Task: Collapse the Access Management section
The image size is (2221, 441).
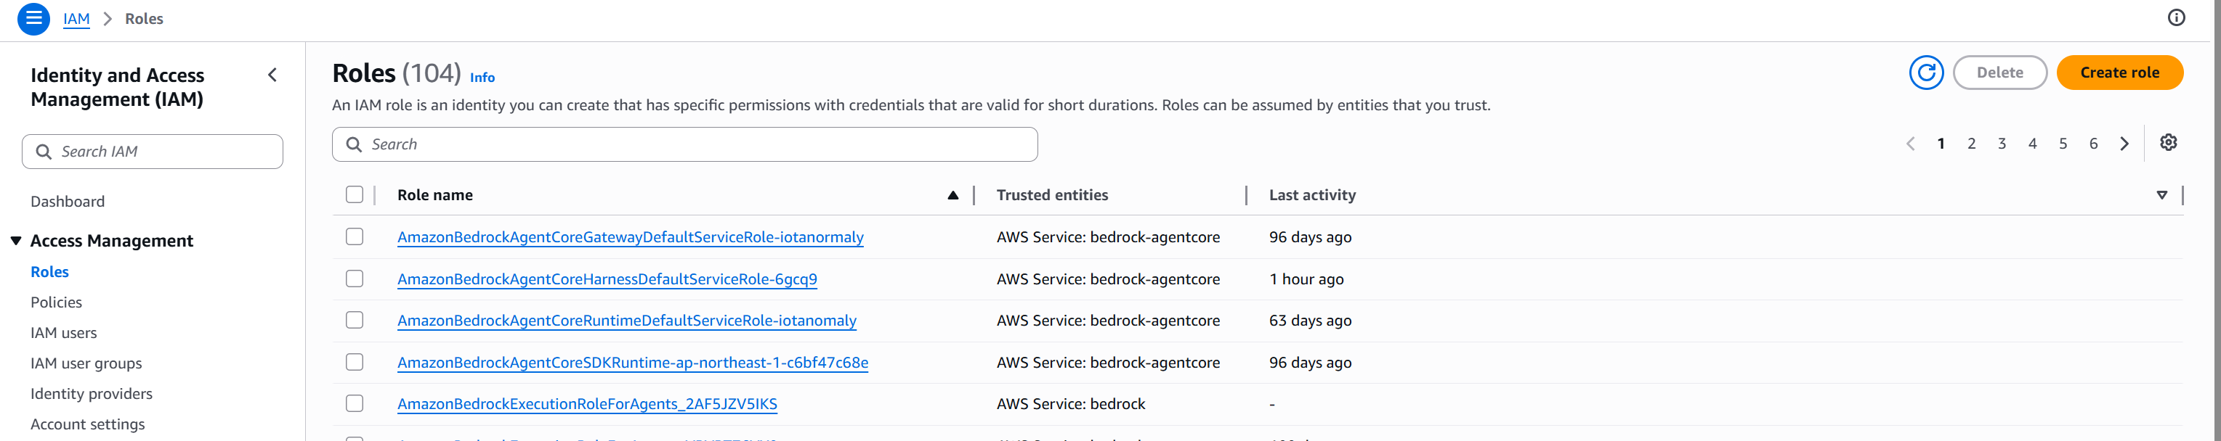Action: (16, 241)
